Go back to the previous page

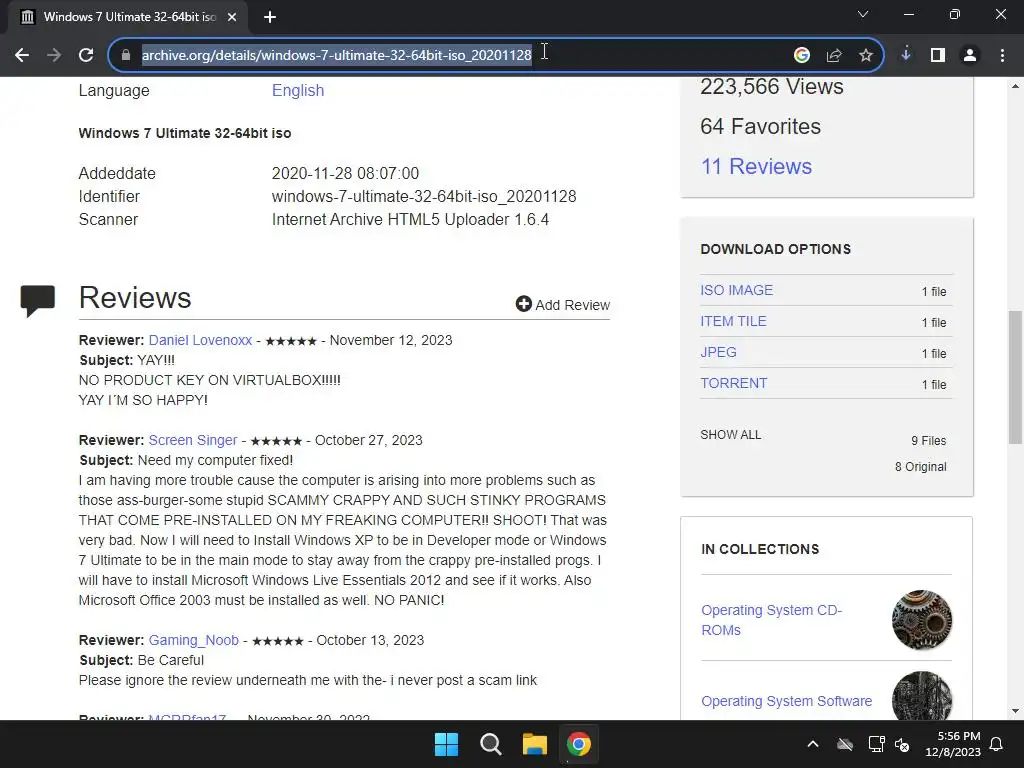click(x=22, y=55)
